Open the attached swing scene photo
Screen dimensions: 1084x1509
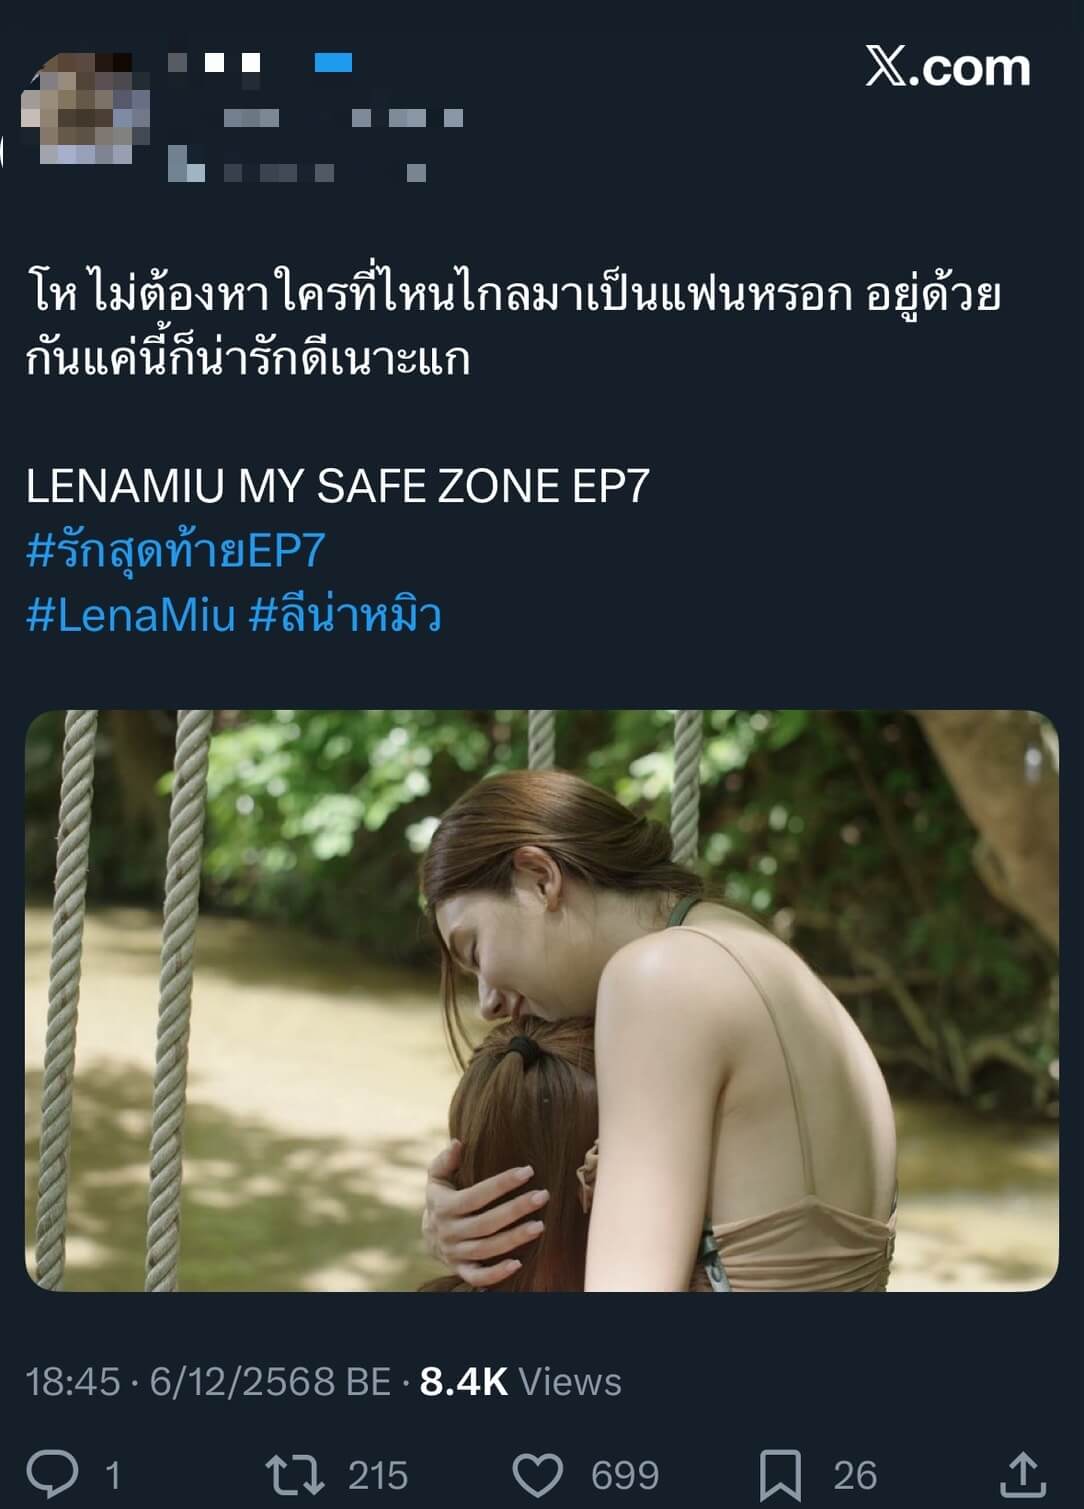click(x=542, y=1000)
